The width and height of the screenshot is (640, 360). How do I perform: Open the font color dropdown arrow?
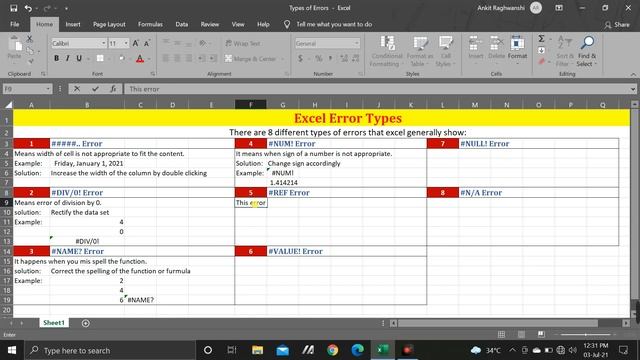[x=149, y=59]
